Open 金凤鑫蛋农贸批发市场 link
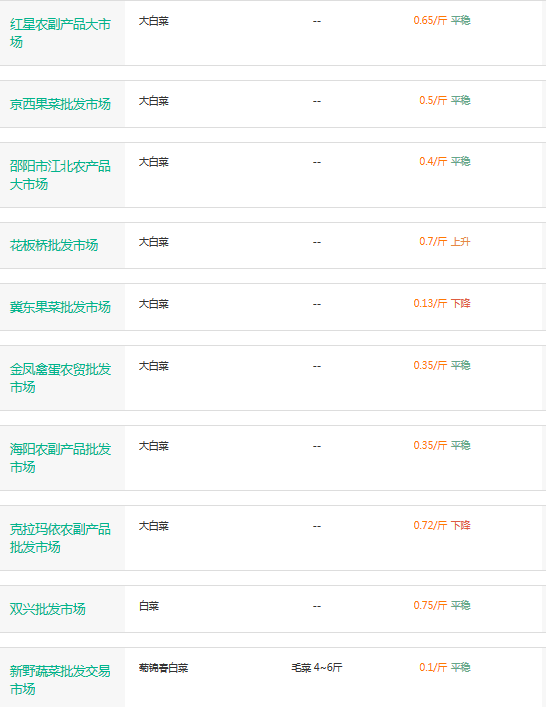The height and width of the screenshot is (707, 546). pyautogui.click(x=60, y=378)
